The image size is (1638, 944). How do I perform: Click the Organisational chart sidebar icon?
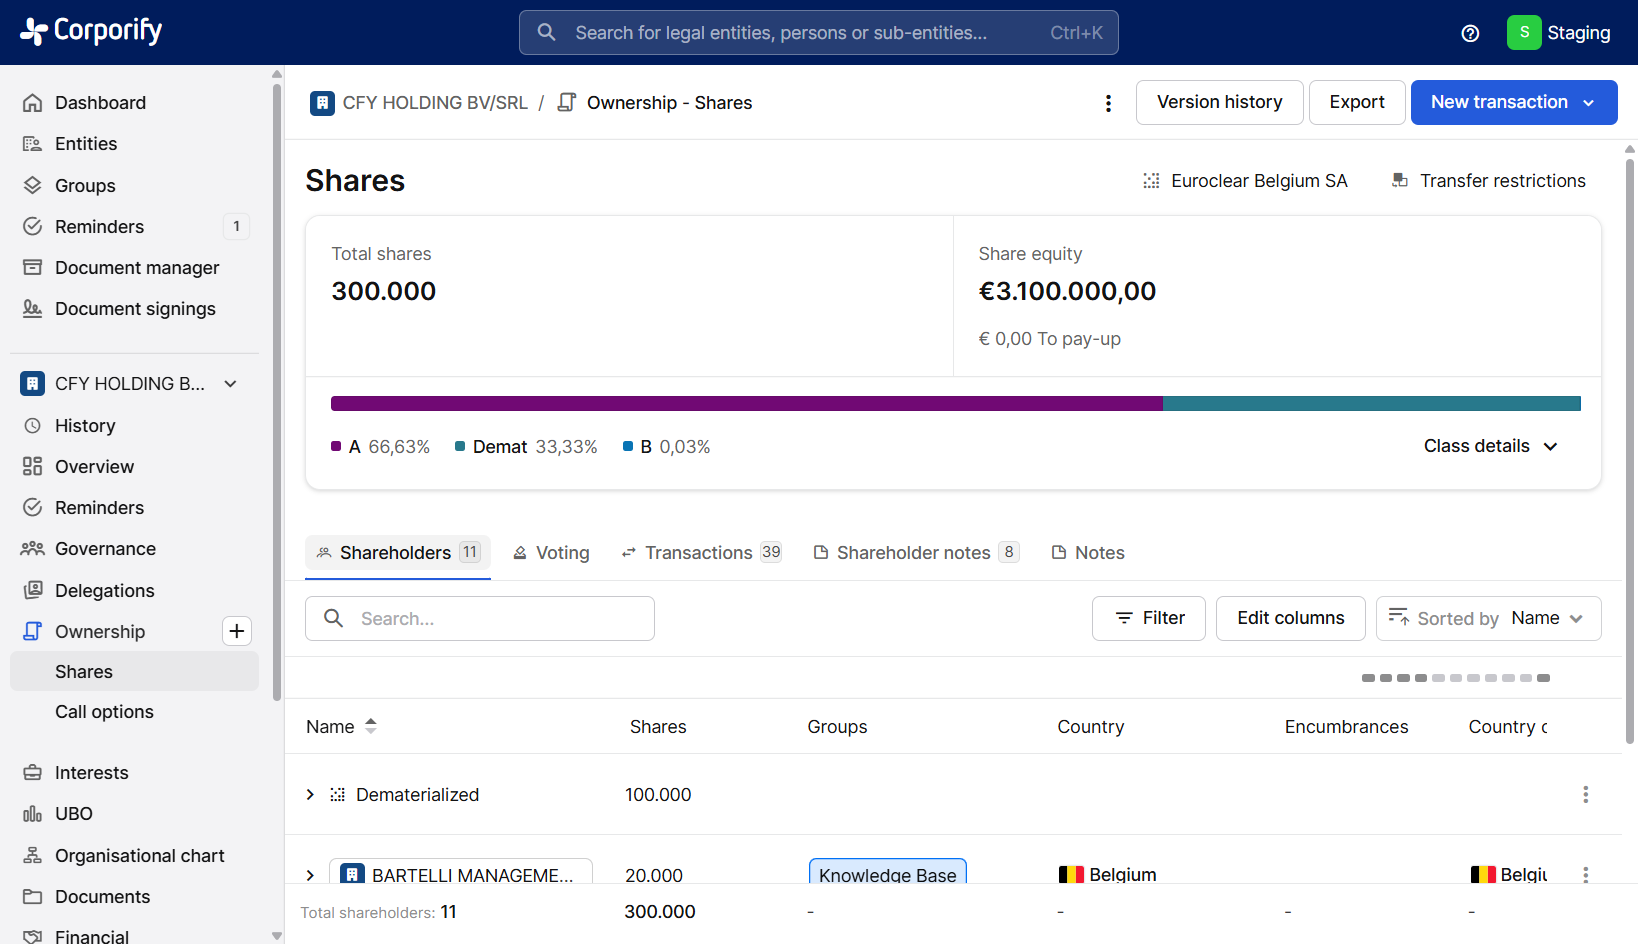coord(33,856)
